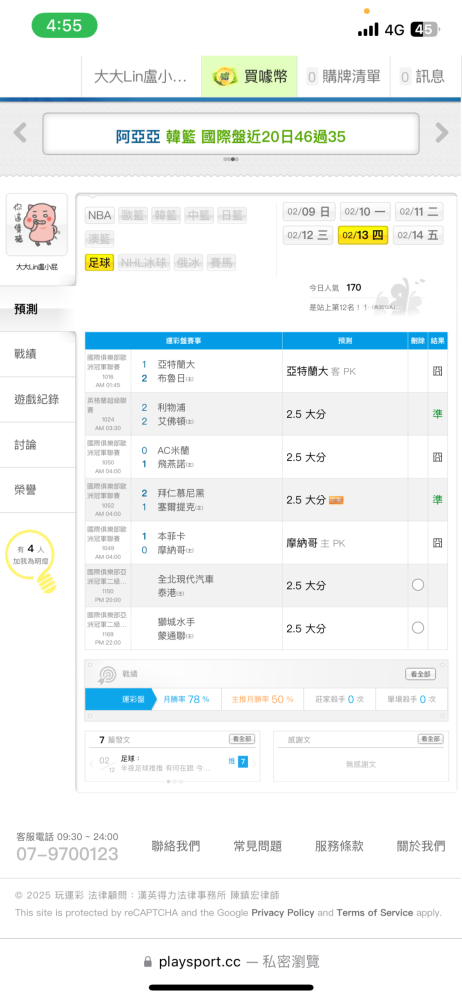Select the 賽馬 league filter
This screenshot has width=462, height=1000.
pos(221,262)
